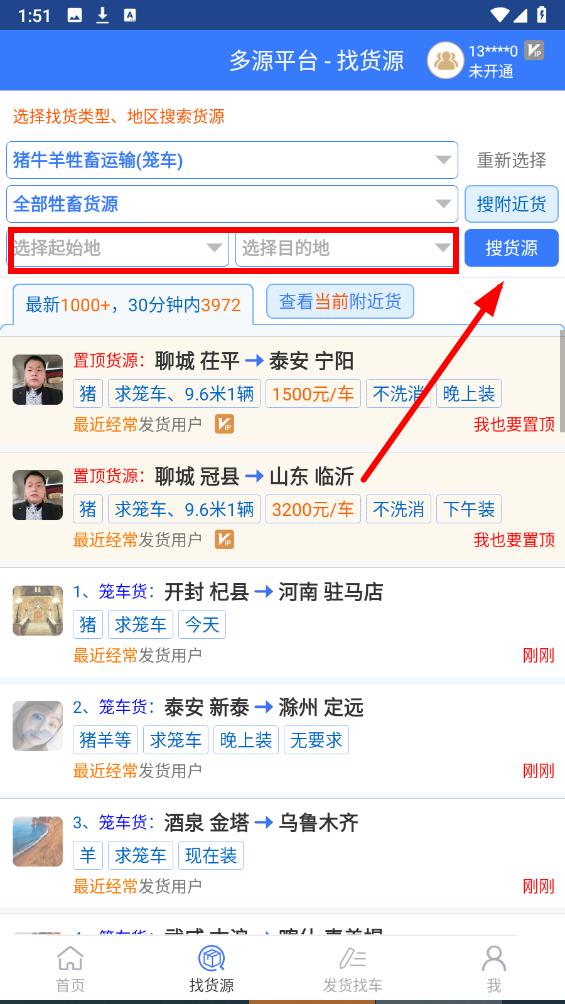Viewport: 565px width, 1004px height.
Task: Tap VIP badge on 聊城 冠县 listing
Action: (x=224, y=539)
